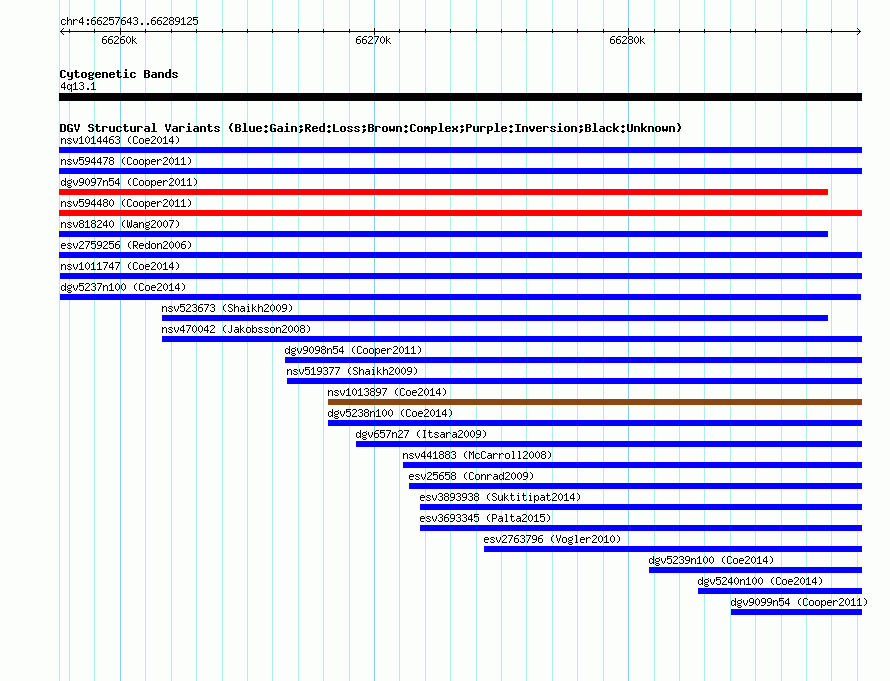Click the right arrow of the ruler
Viewport: 890px width, 681px height.
pos(859,31)
